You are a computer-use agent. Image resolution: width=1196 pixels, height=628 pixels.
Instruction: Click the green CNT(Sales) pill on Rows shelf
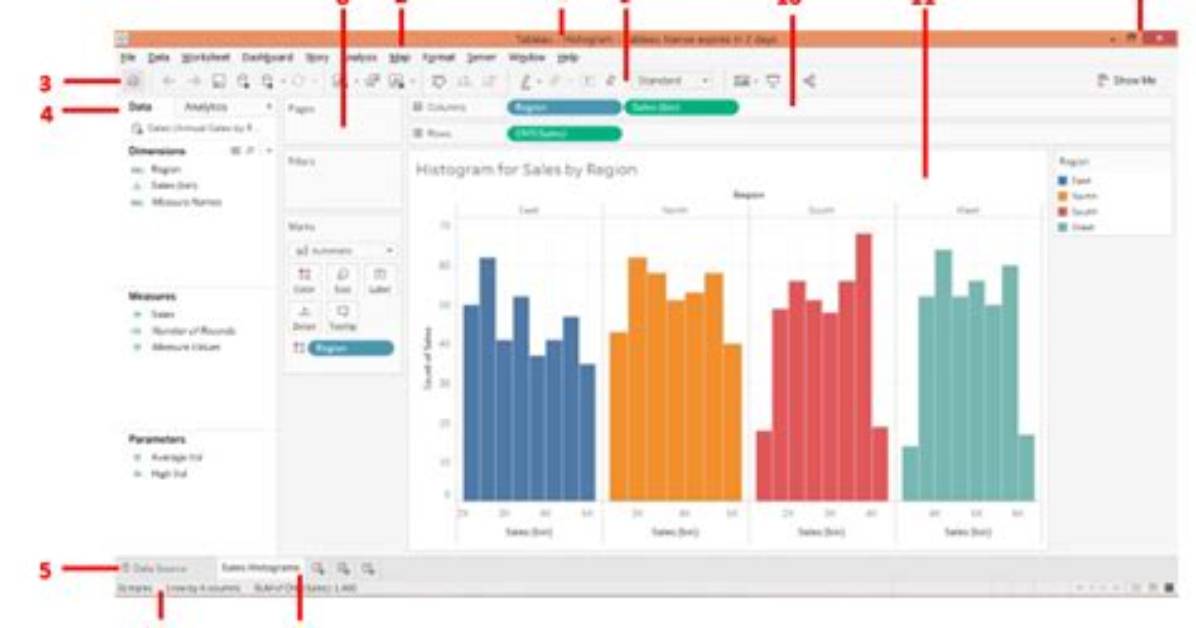[564, 134]
